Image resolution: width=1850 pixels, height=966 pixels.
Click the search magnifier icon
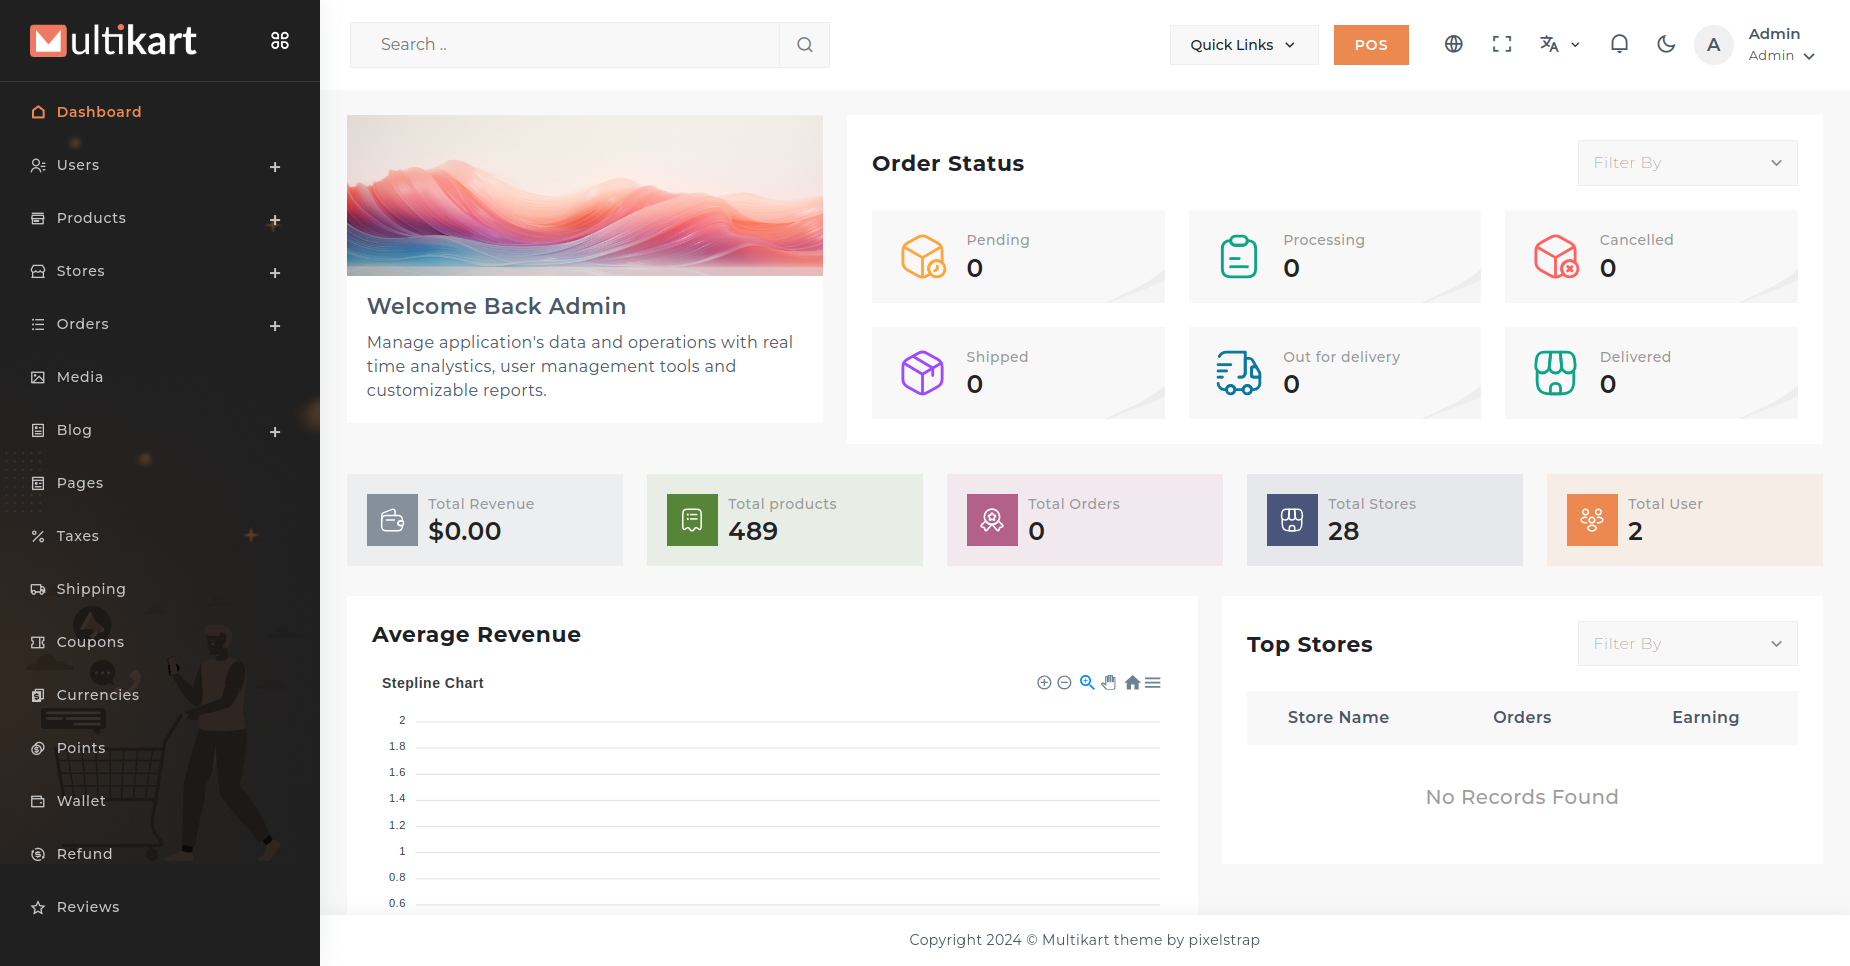click(x=804, y=45)
